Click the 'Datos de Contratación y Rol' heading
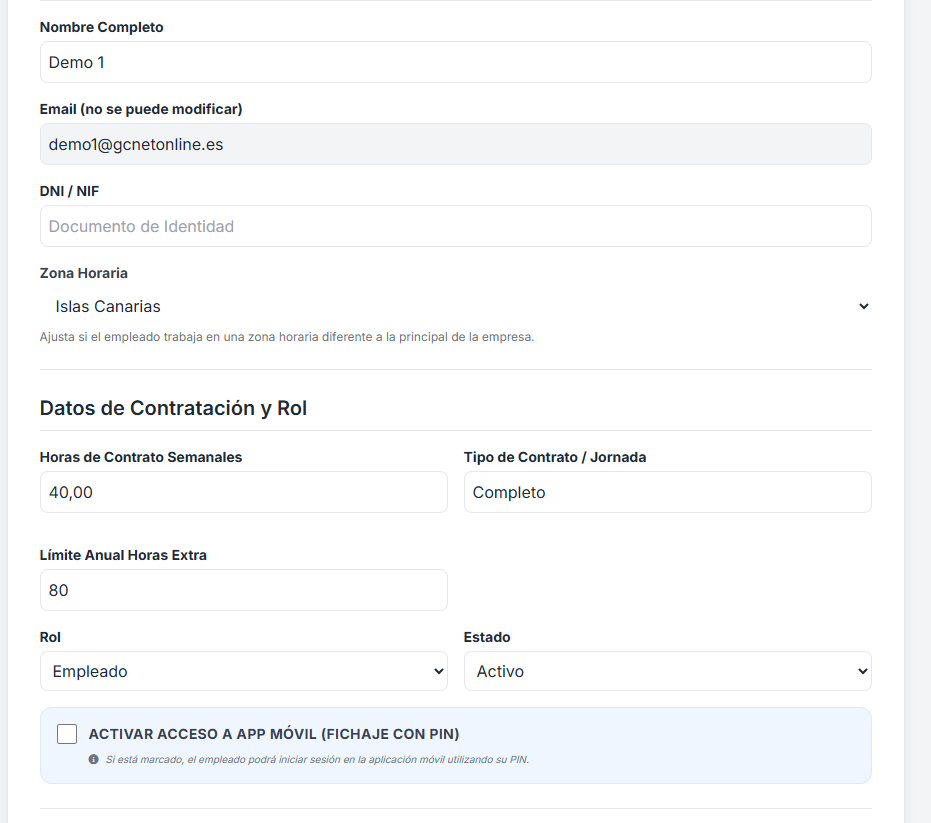931x823 pixels. [x=173, y=408]
